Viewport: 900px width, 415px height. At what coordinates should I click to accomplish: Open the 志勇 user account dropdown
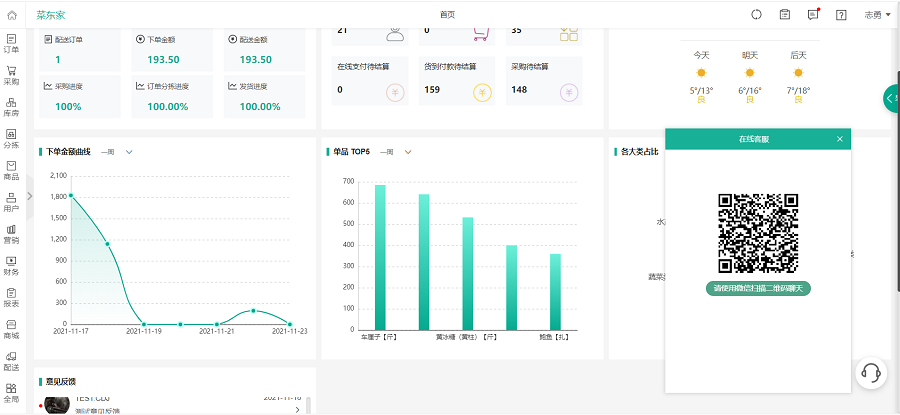[877, 15]
